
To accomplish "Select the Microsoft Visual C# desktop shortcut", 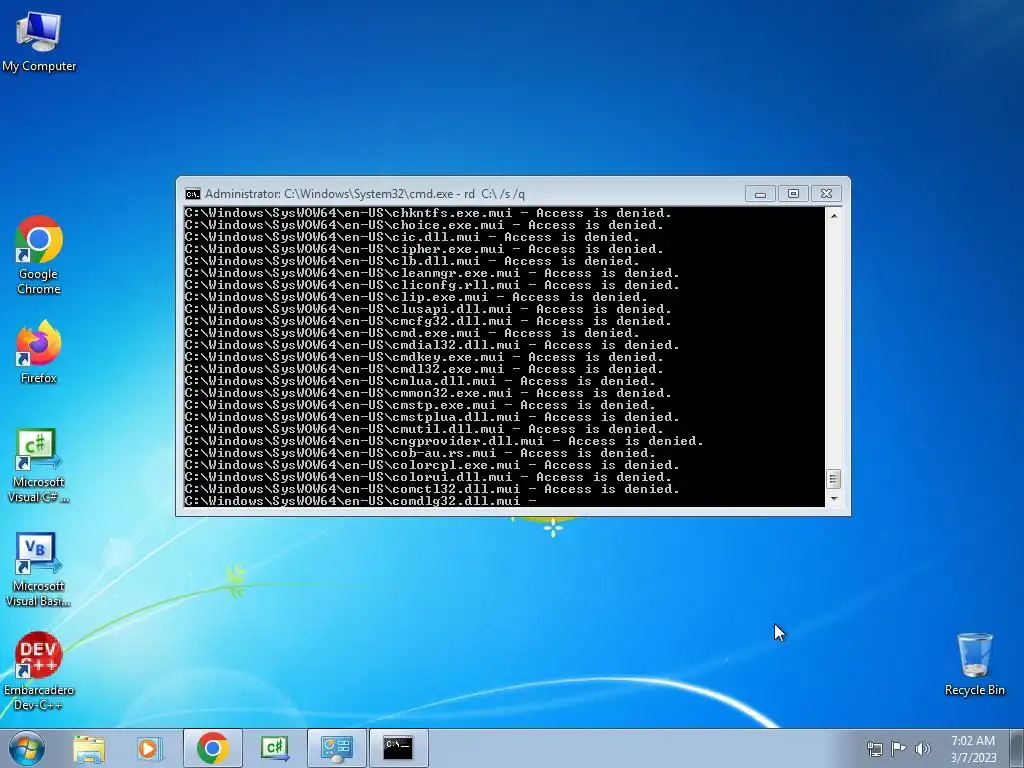I will click(39, 466).
